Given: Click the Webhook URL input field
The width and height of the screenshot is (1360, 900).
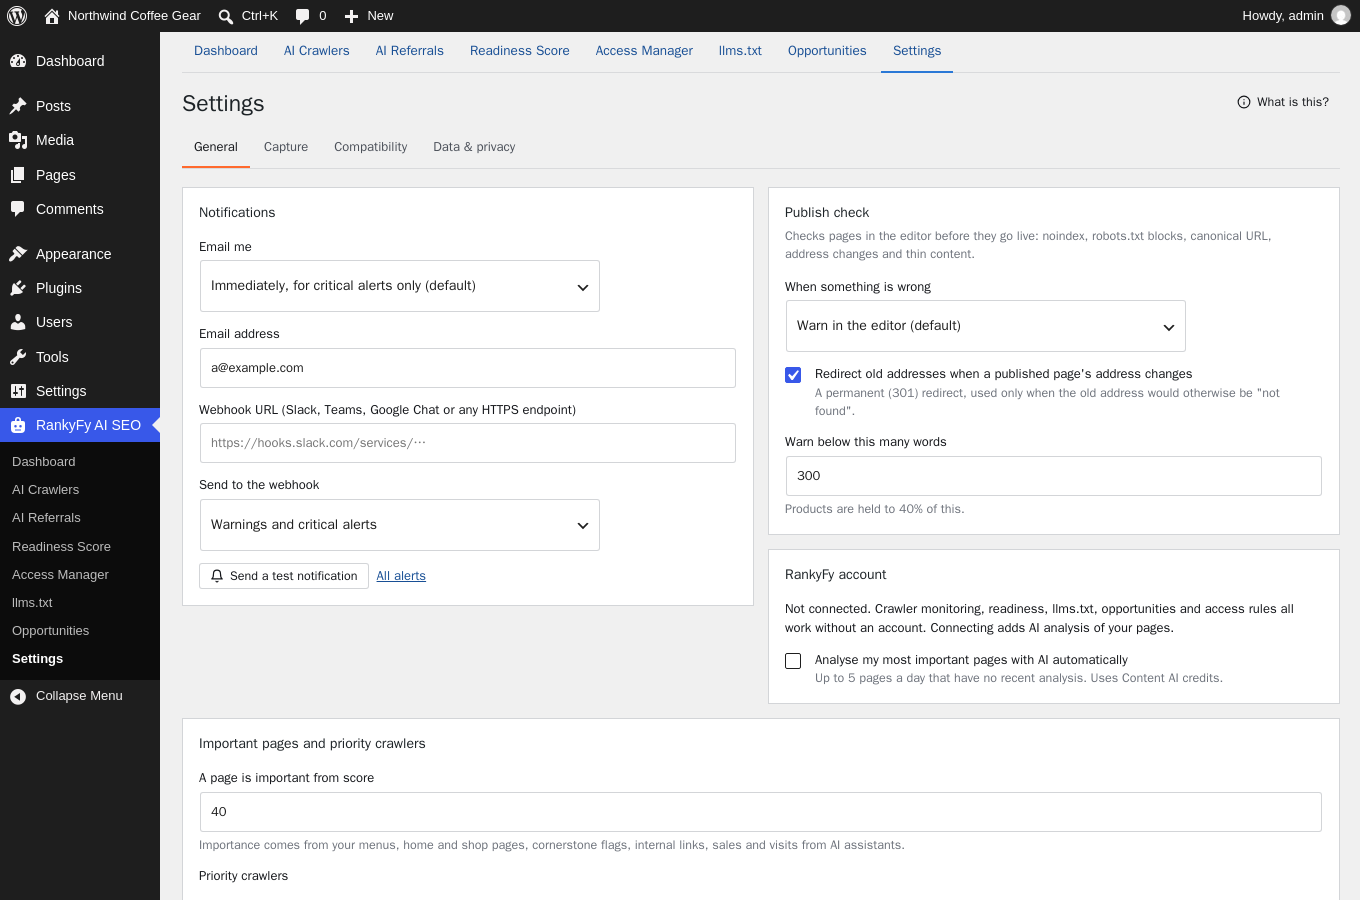Looking at the screenshot, I should [x=468, y=443].
